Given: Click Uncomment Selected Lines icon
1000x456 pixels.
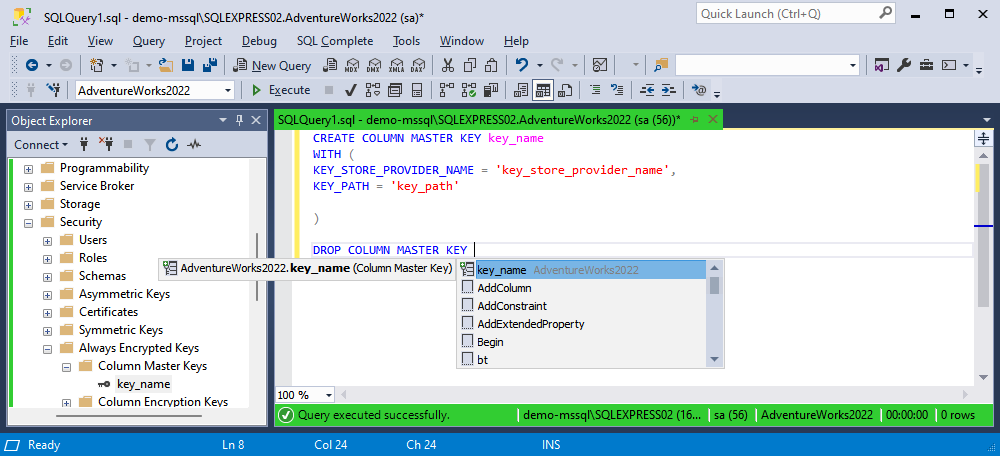Looking at the screenshot, I should click(617, 90).
